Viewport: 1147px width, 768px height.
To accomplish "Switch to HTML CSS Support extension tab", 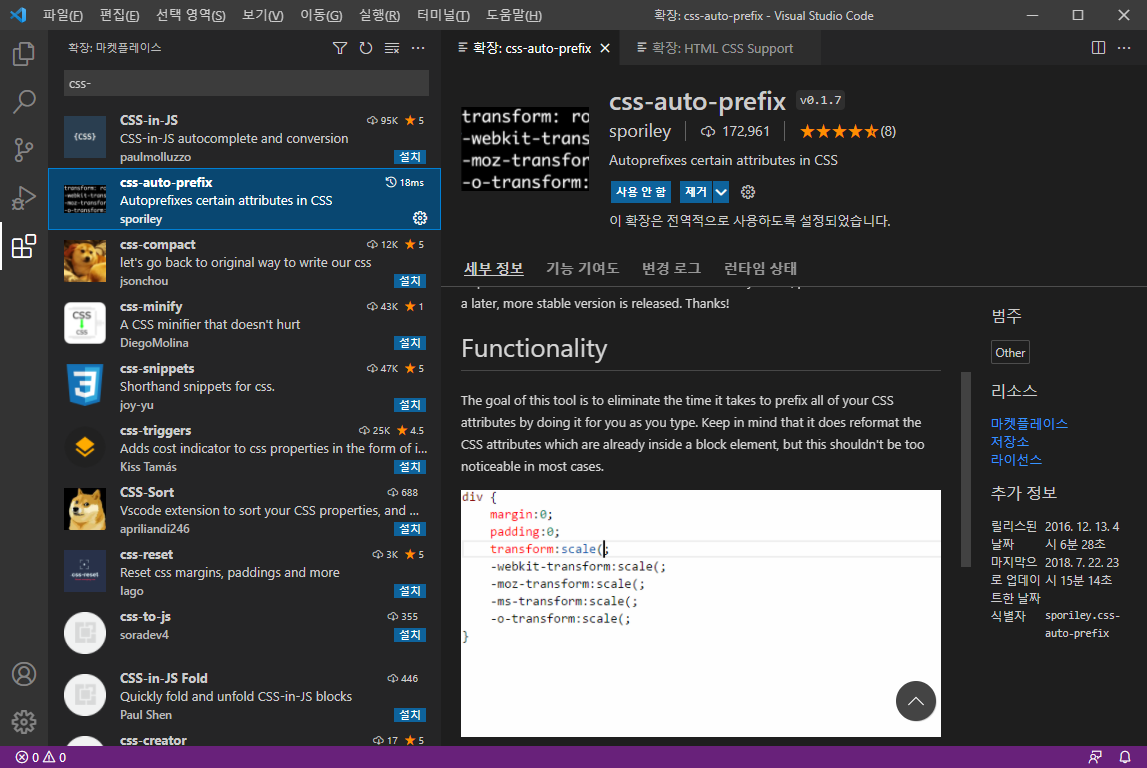I will 720,48.
